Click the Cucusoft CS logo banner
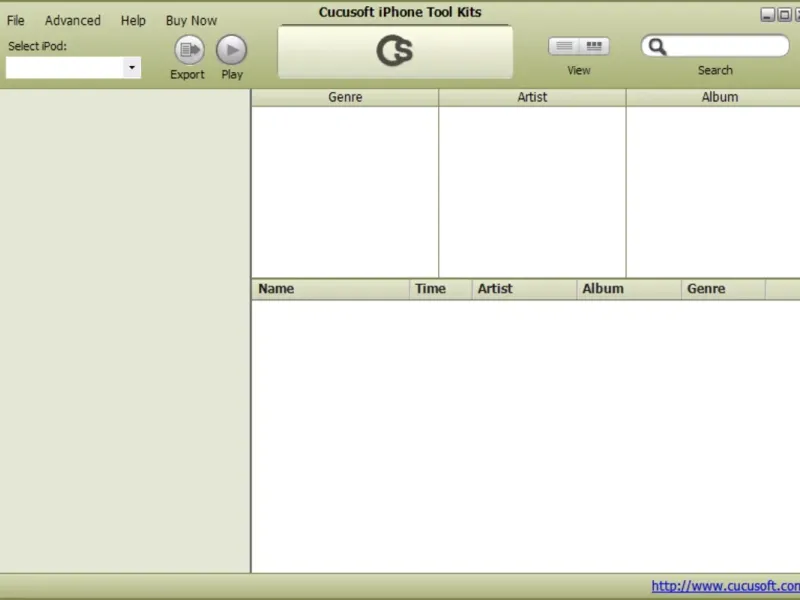The height and width of the screenshot is (600, 800). pos(395,52)
